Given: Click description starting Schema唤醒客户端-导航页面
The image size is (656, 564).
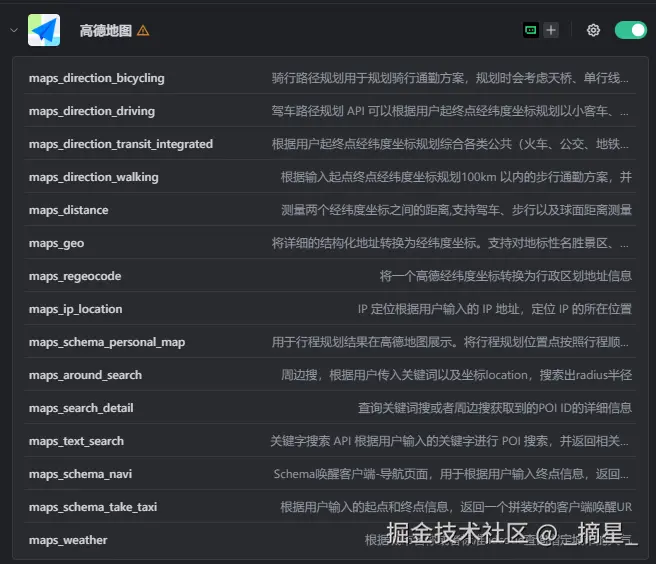Looking at the screenshot, I should click(451, 474).
